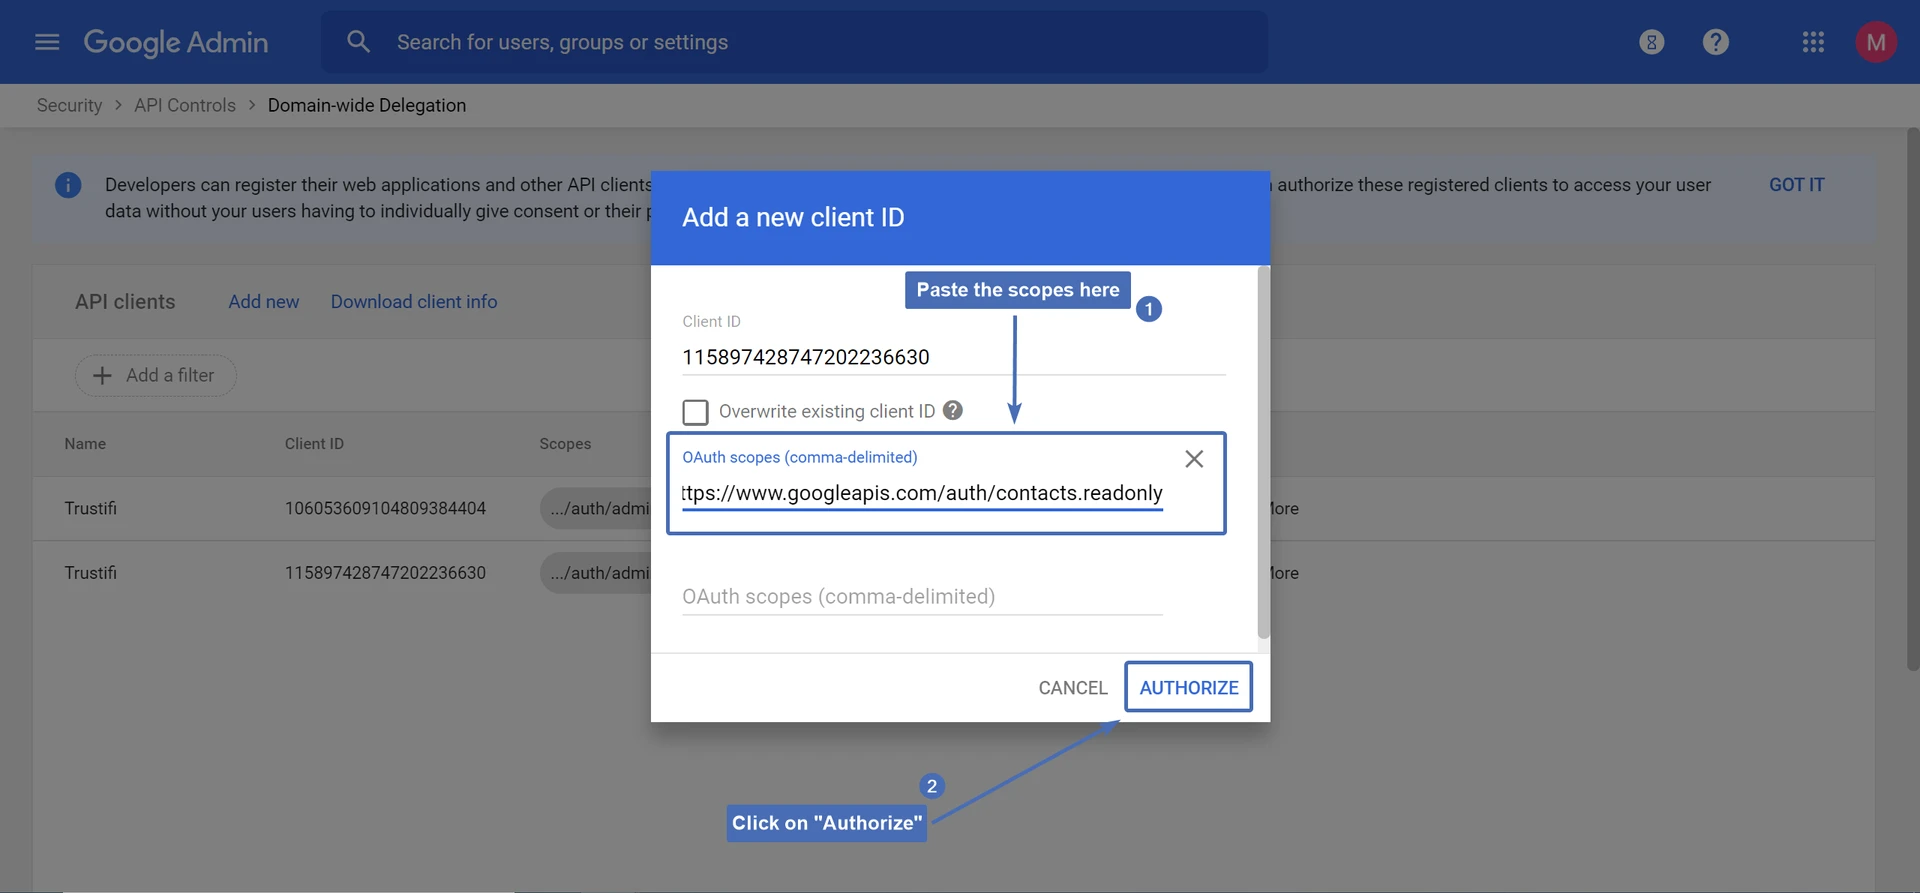Click the Add new link
This screenshot has height=893, width=1920.
(x=263, y=302)
